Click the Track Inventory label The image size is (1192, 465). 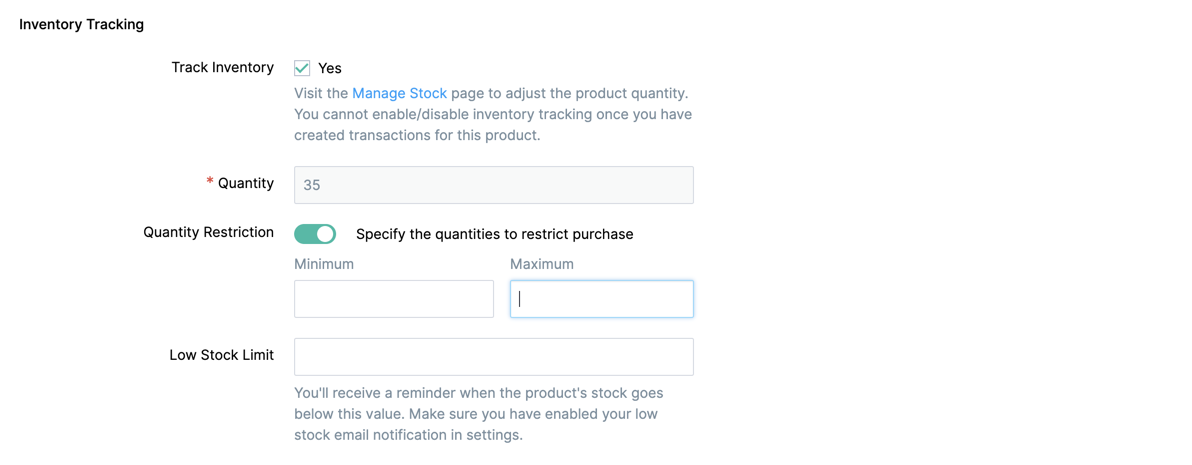click(x=222, y=67)
